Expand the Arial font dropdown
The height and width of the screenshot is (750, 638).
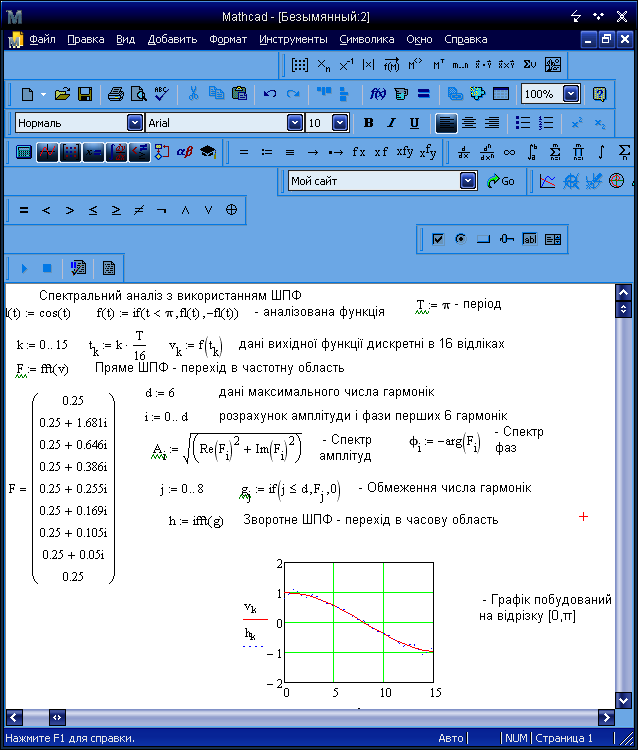point(295,123)
